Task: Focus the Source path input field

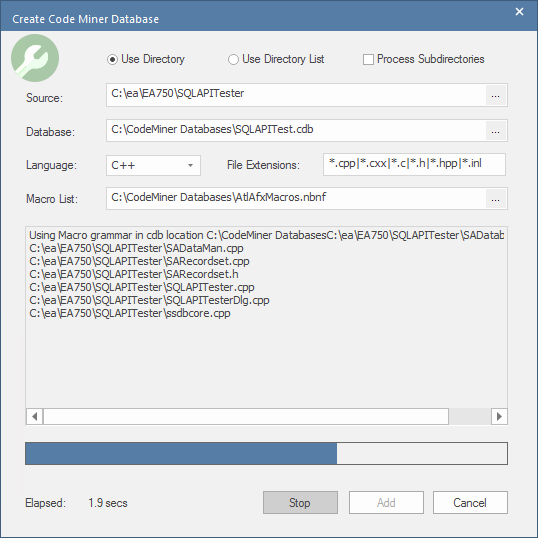Action: click(x=296, y=95)
